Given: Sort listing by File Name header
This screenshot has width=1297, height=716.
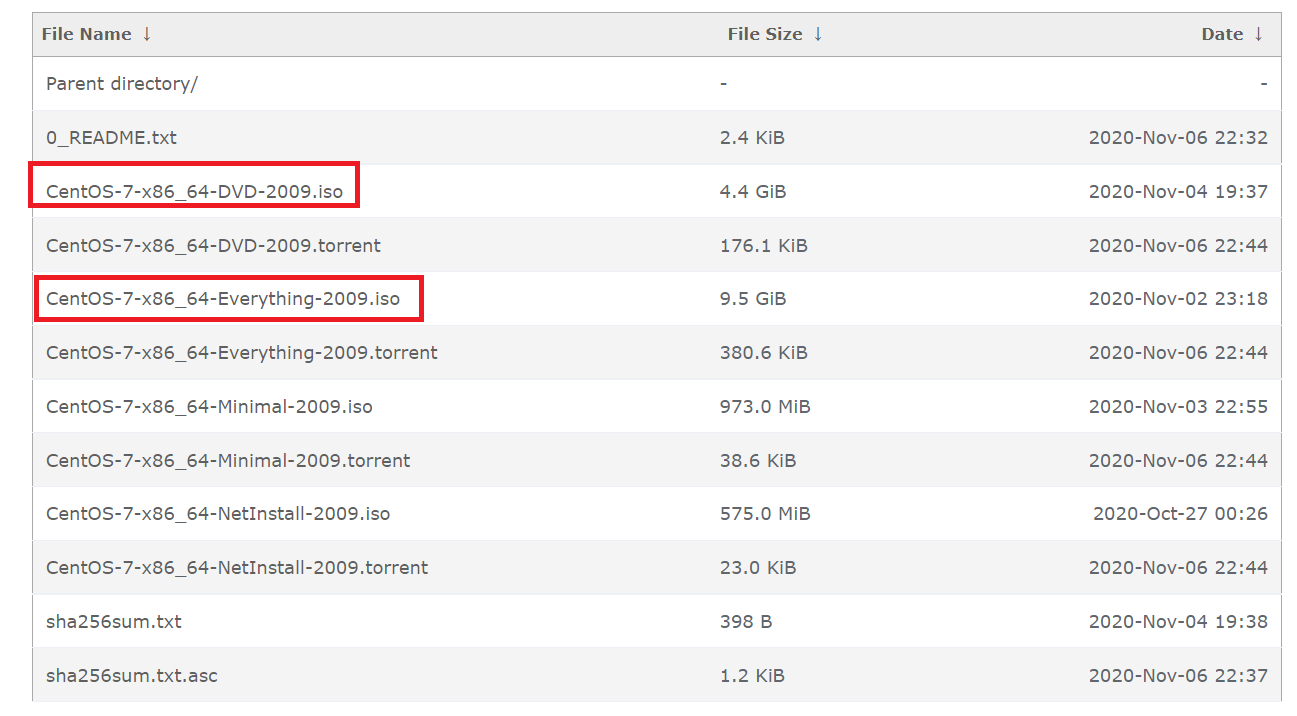Looking at the screenshot, I should coord(86,34).
